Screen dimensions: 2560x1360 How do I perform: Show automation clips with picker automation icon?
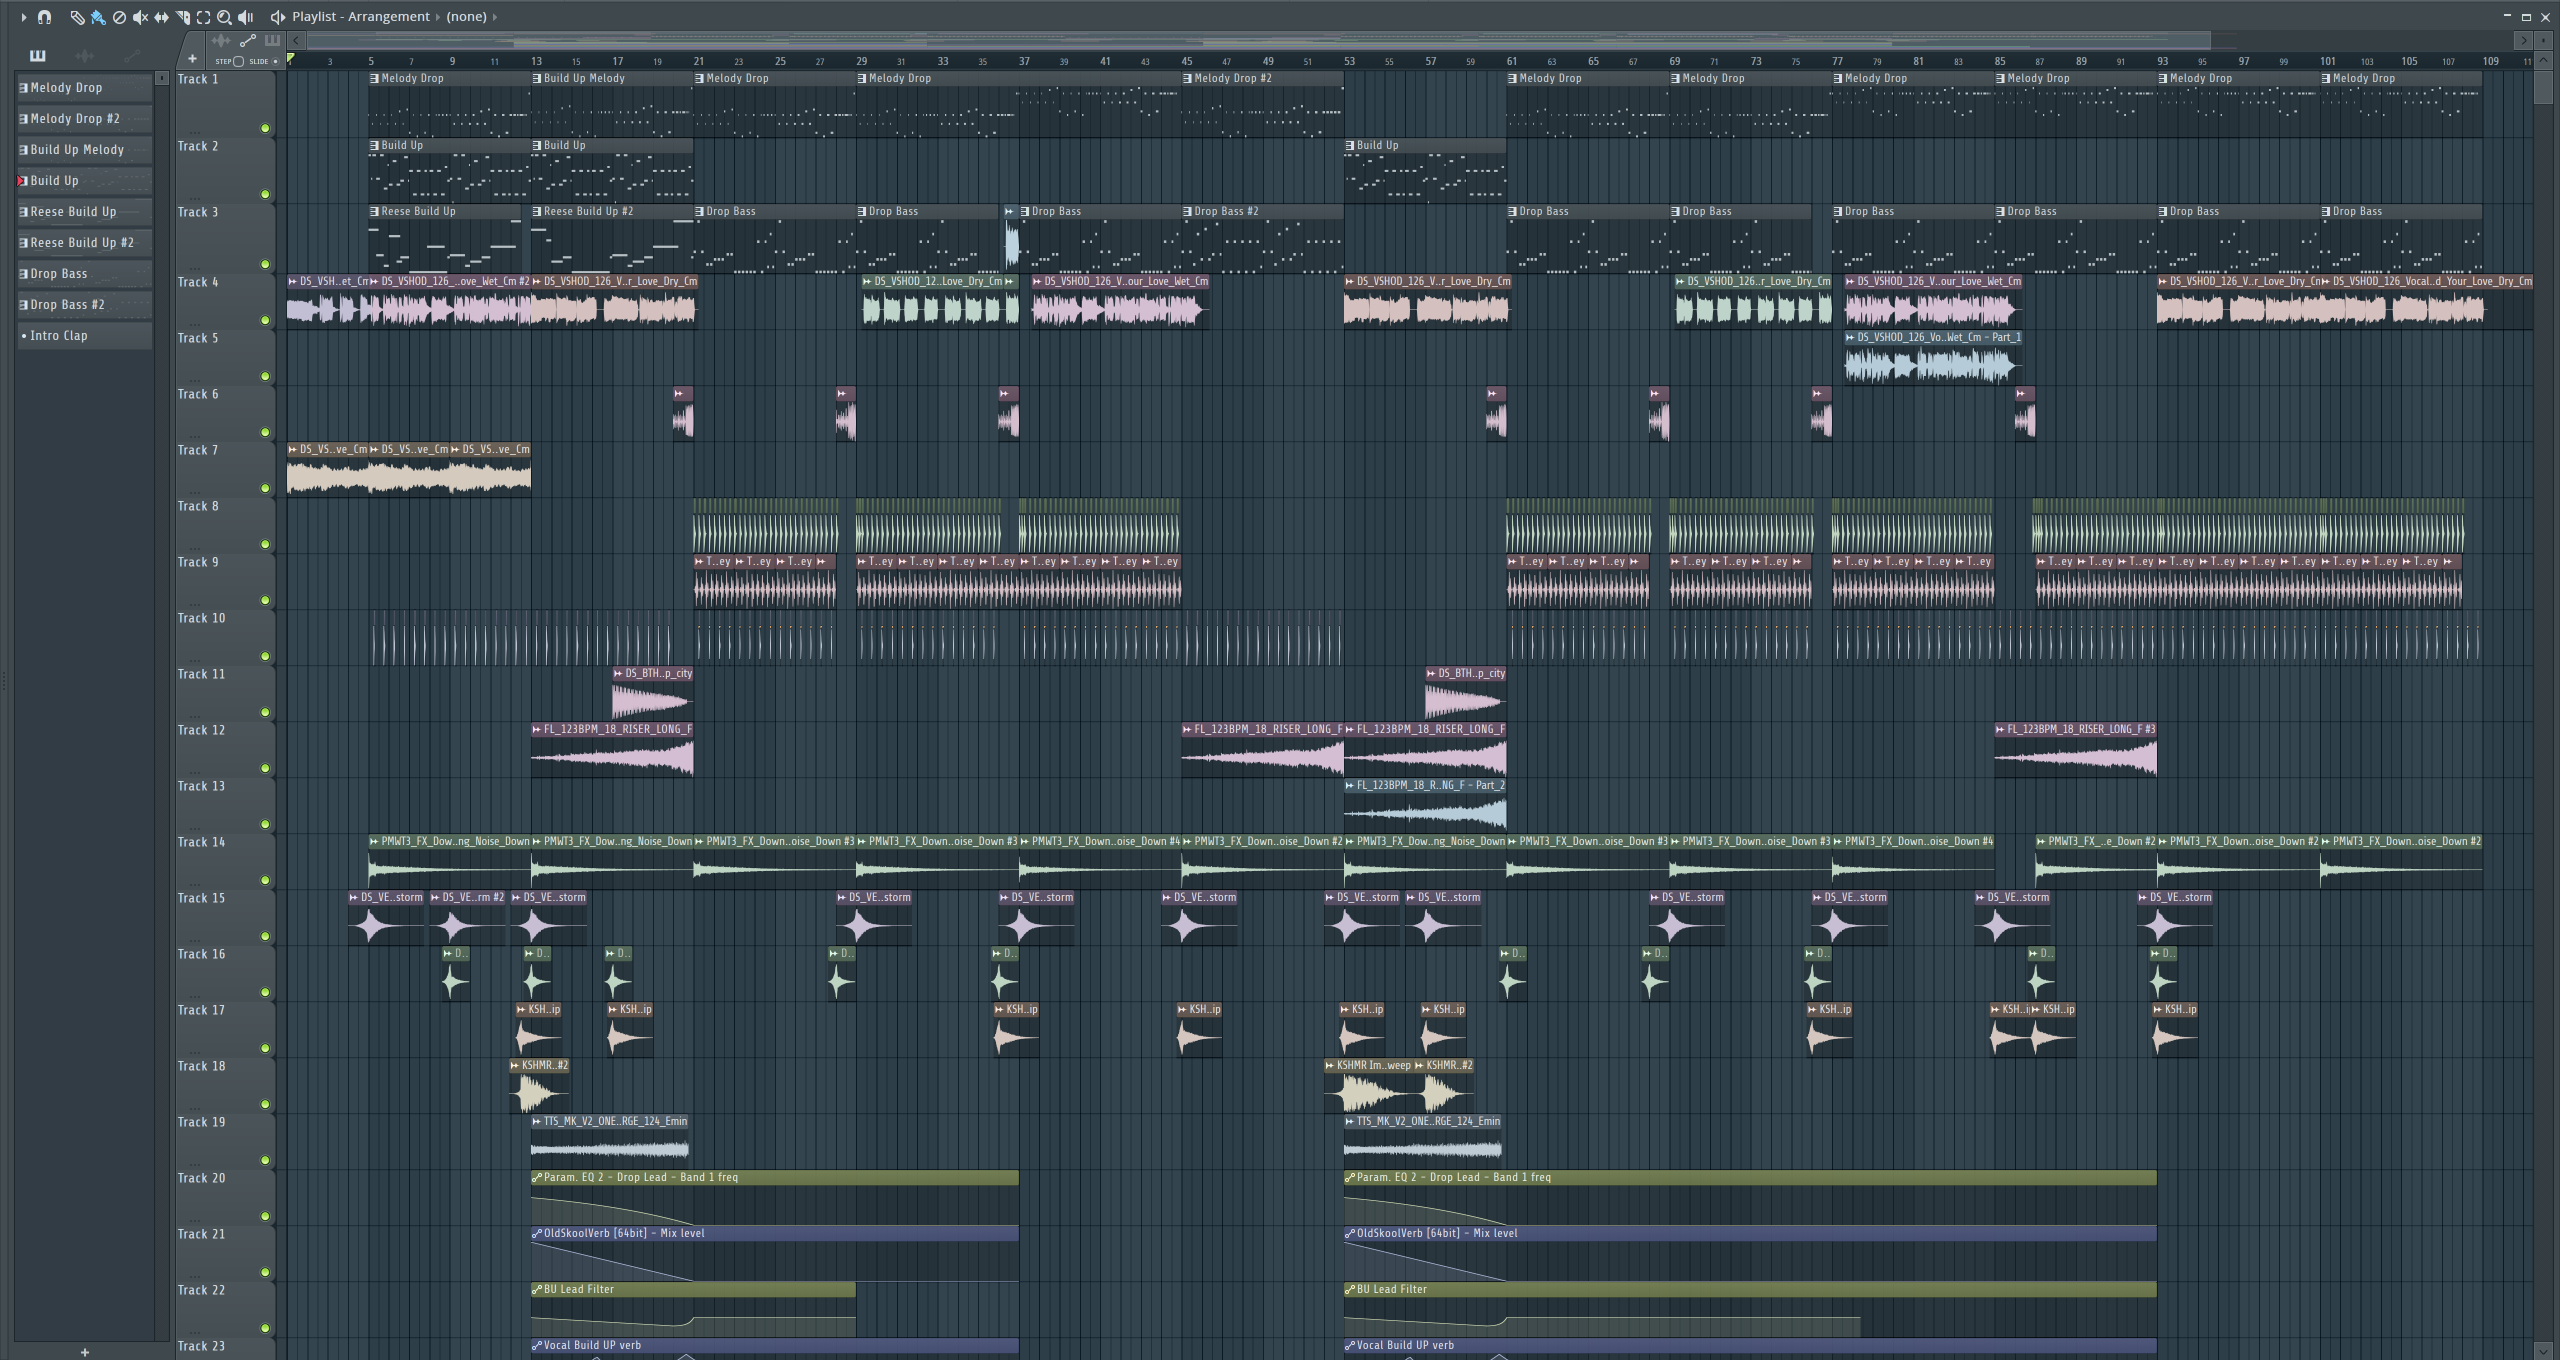[131, 55]
